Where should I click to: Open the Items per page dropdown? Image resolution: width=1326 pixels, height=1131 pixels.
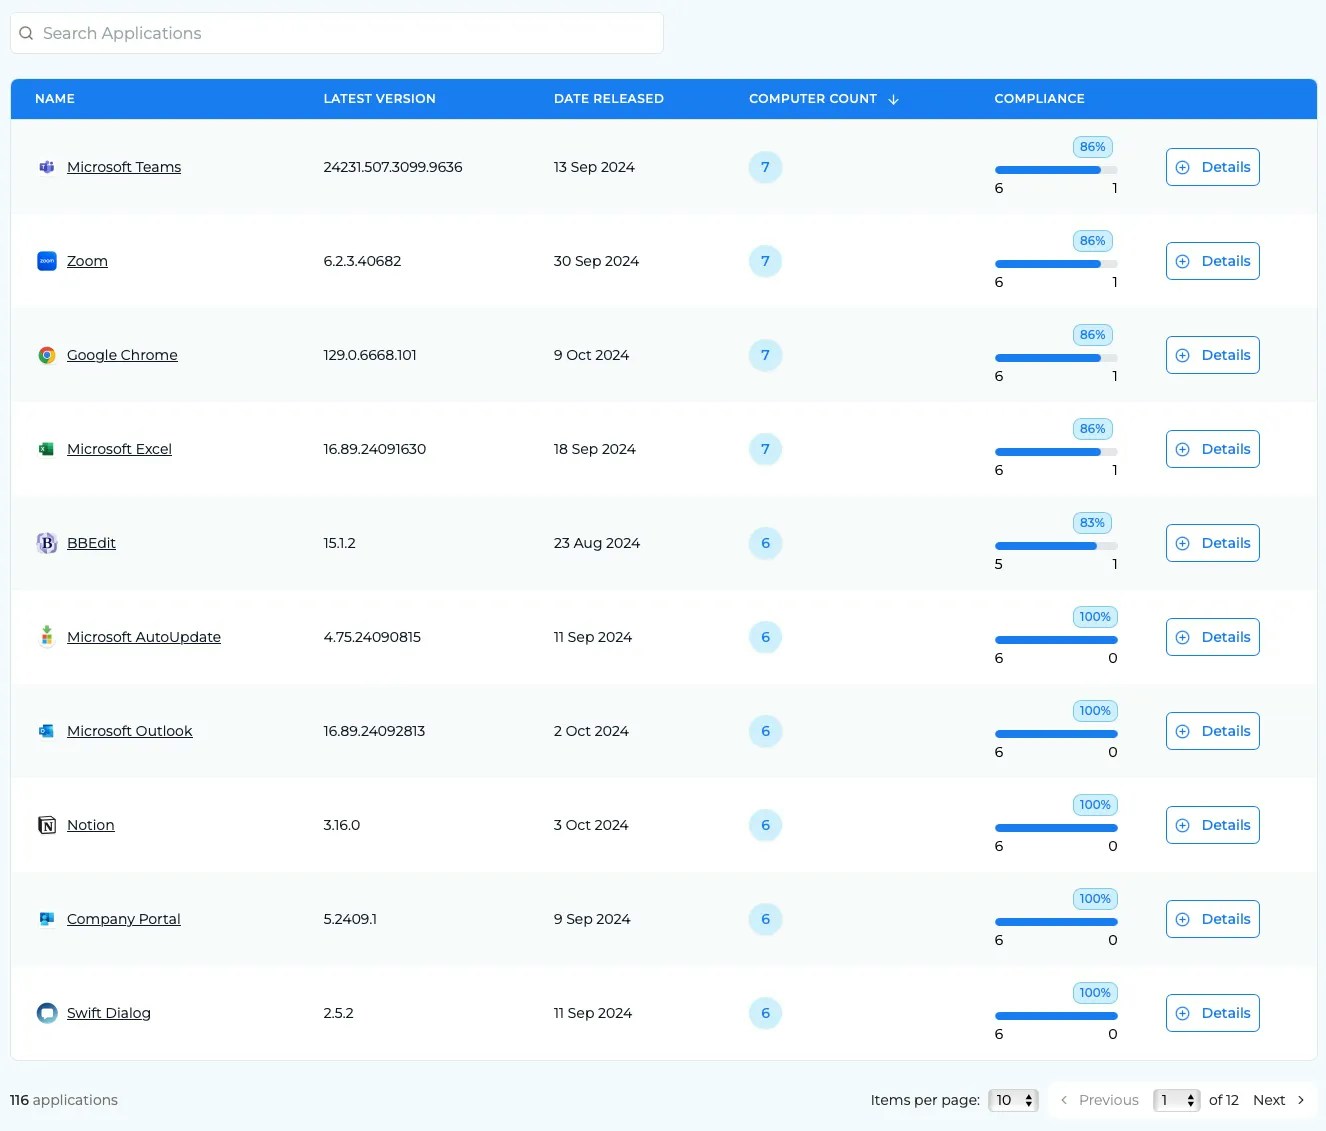(x=1013, y=1100)
